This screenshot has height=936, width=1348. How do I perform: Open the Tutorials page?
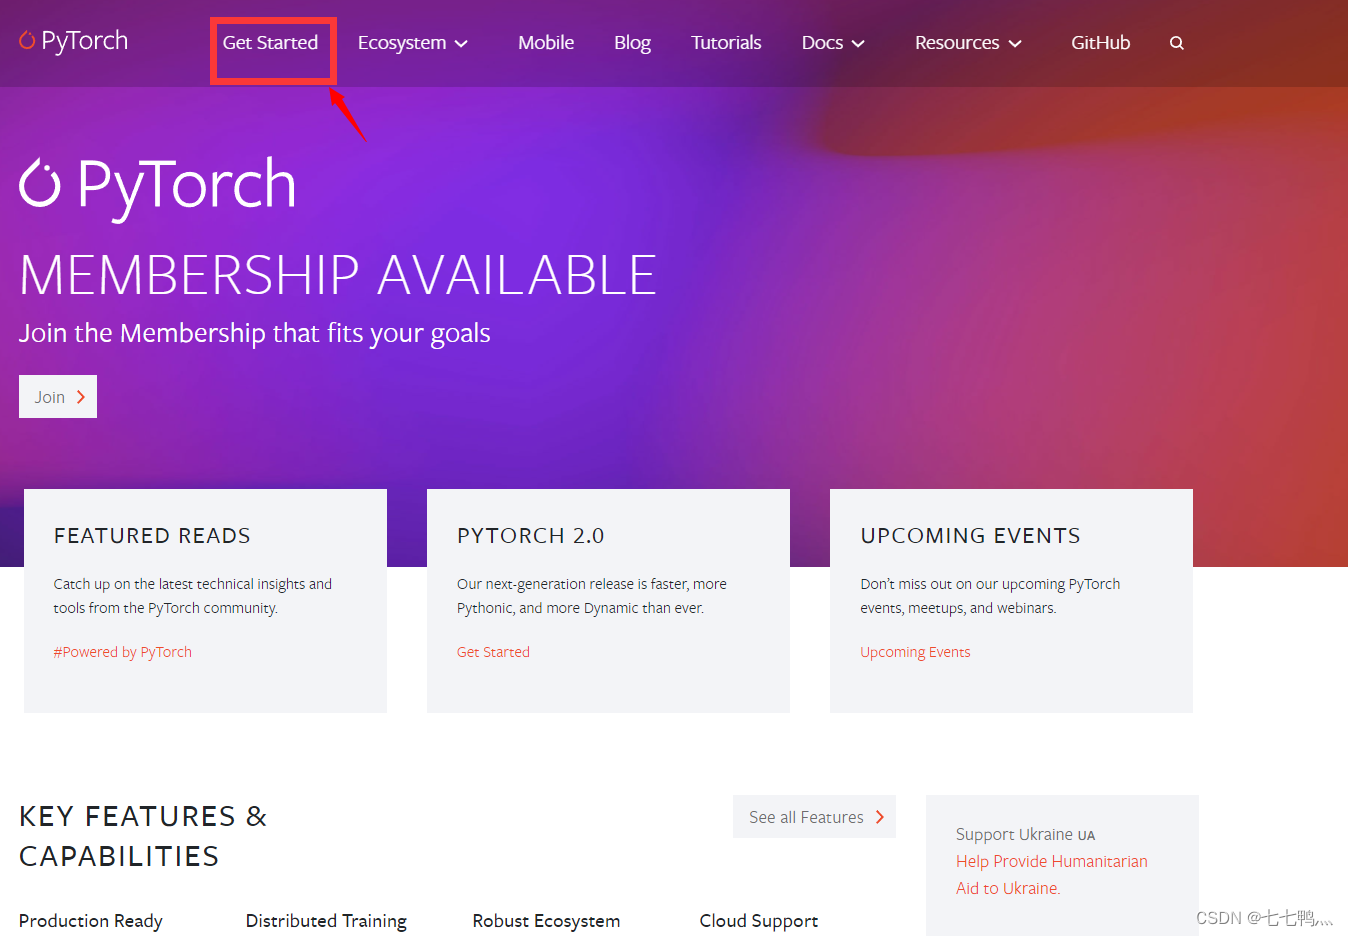coord(726,43)
